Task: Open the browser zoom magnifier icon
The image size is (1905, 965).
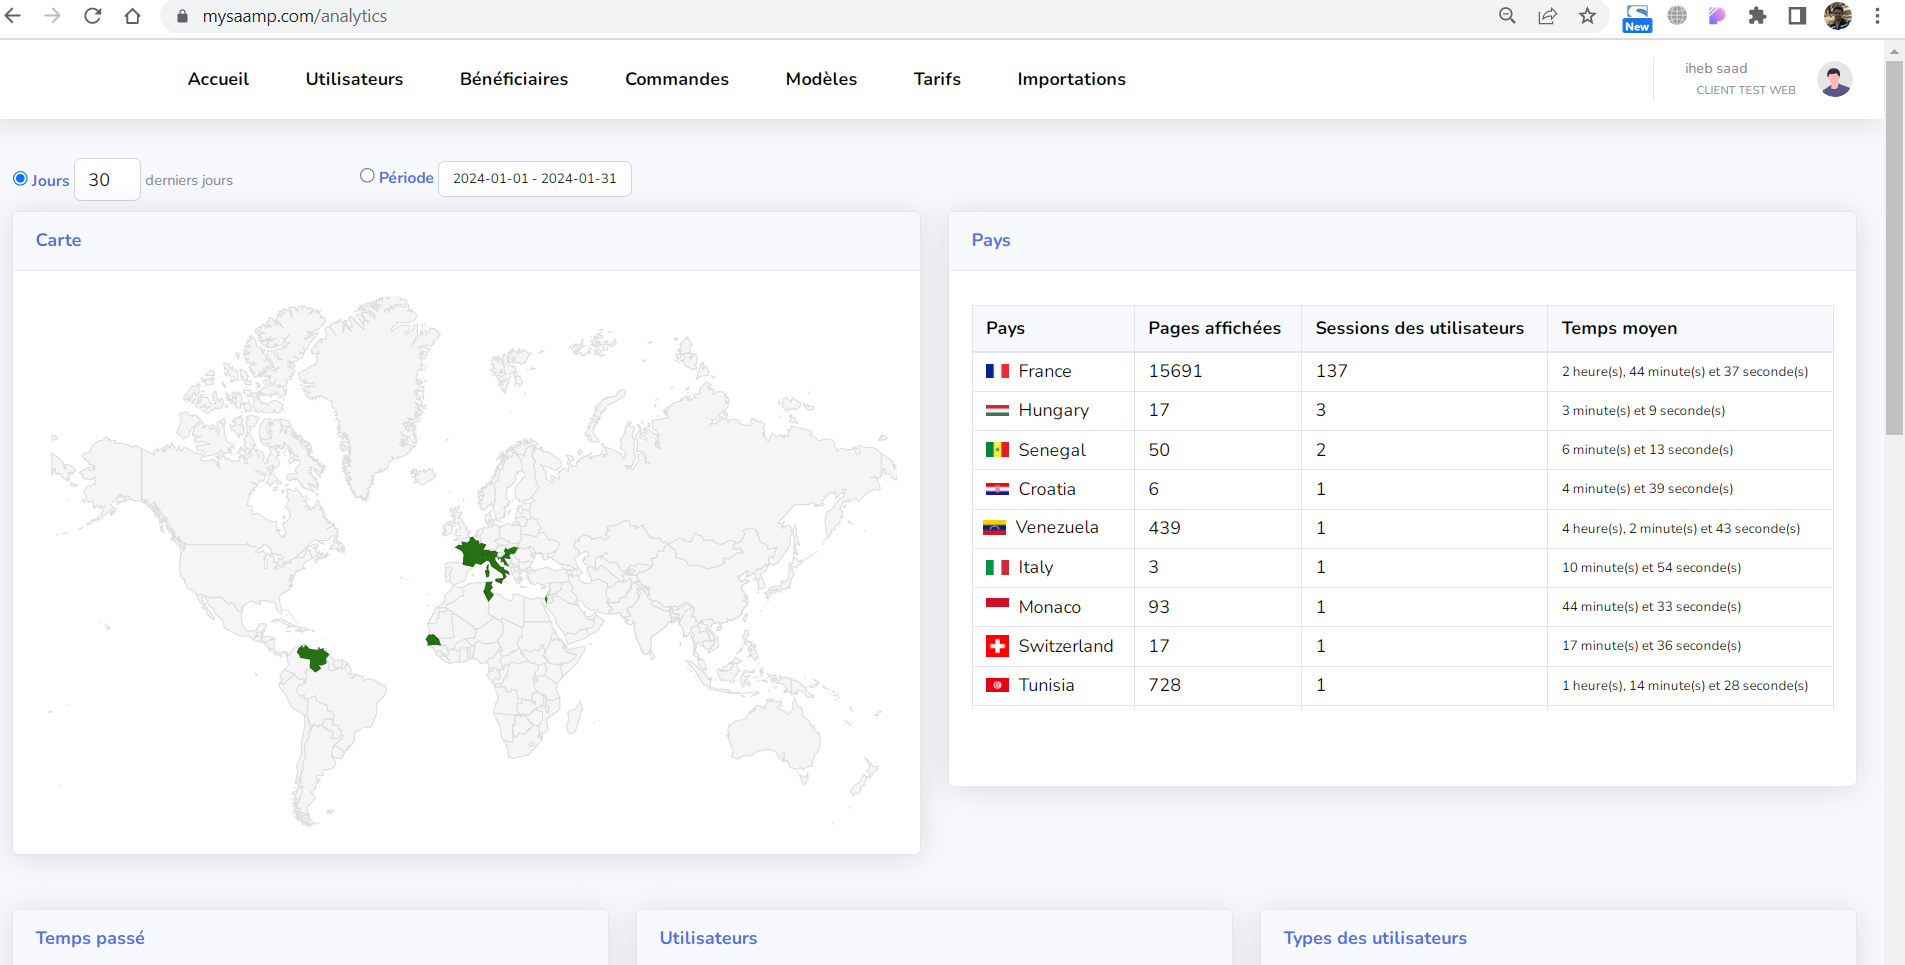Action: click(x=1507, y=16)
